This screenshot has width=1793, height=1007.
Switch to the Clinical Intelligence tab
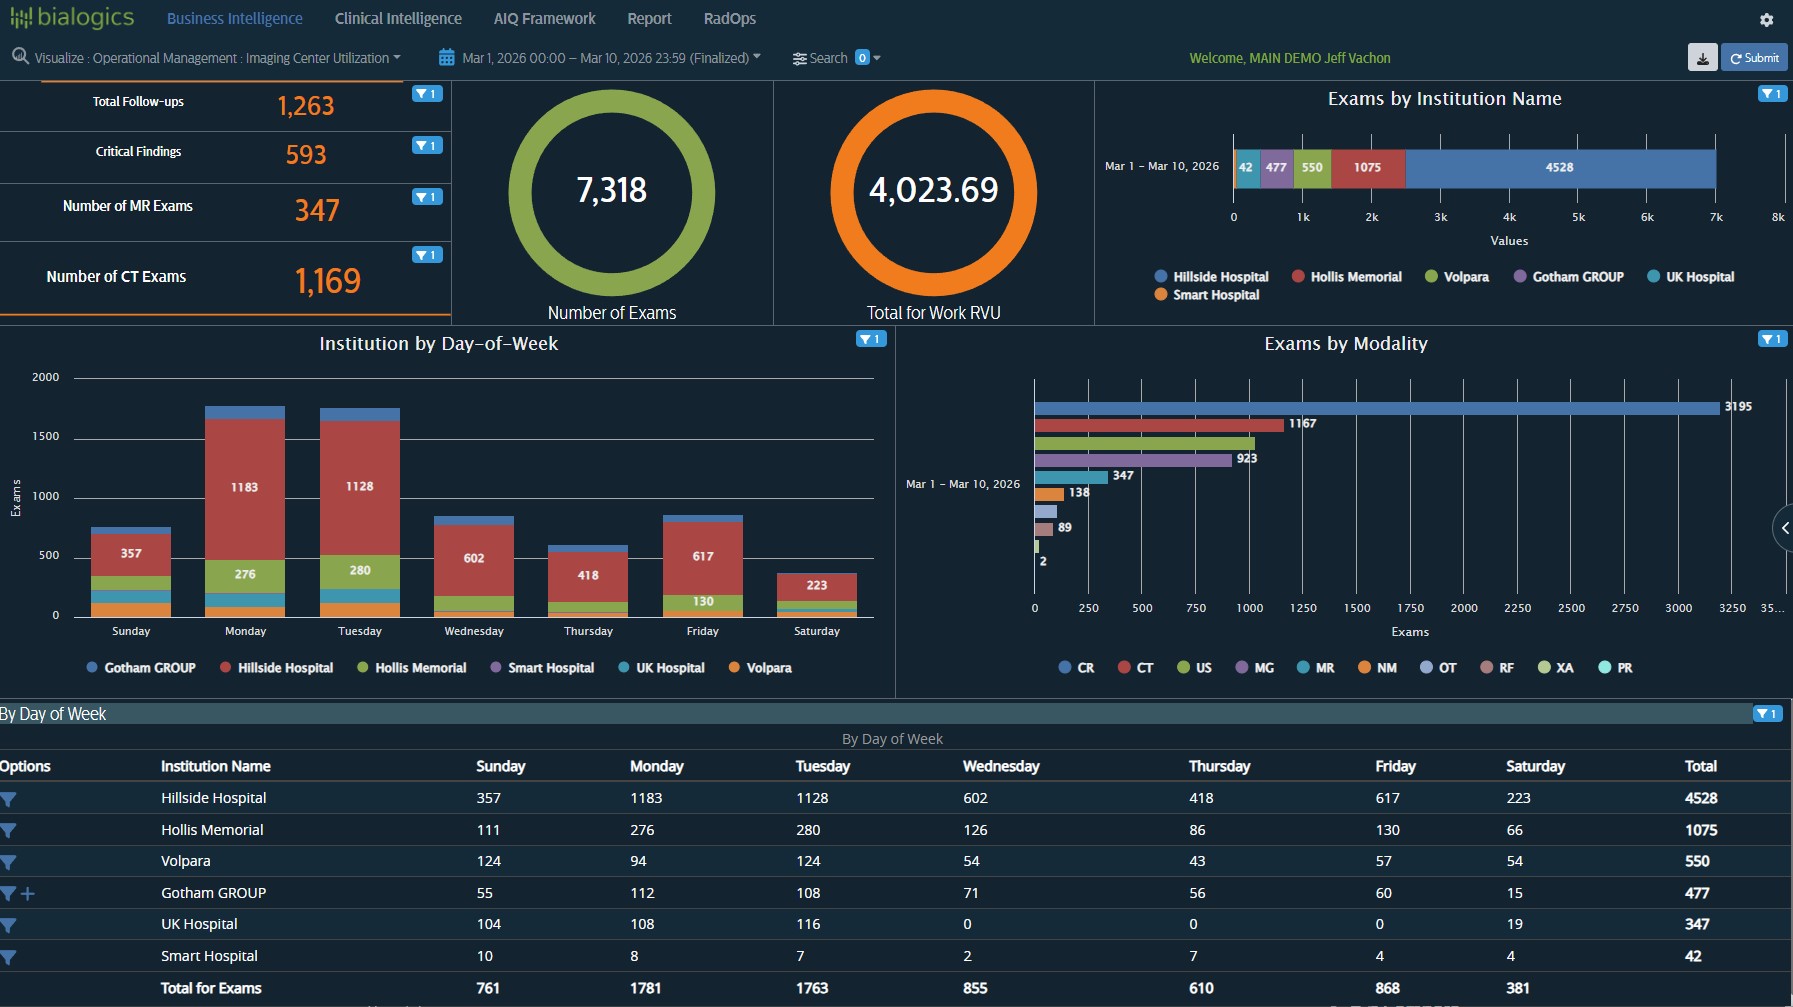point(398,18)
